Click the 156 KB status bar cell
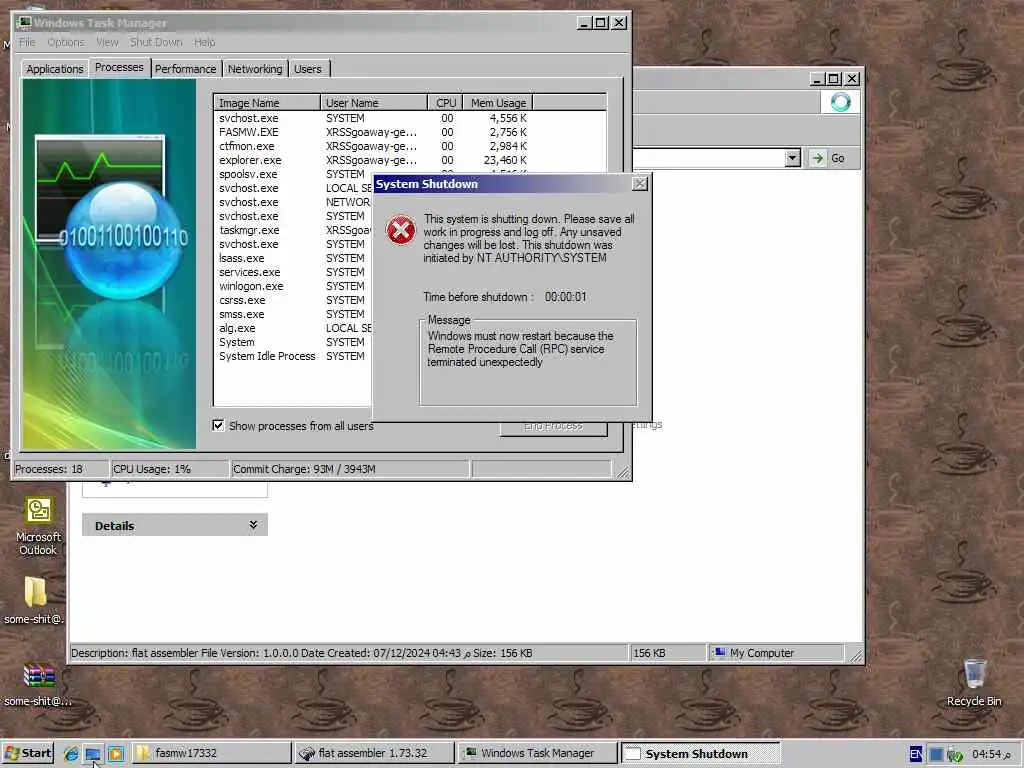Screen dimensions: 1024x768 pos(668,652)
